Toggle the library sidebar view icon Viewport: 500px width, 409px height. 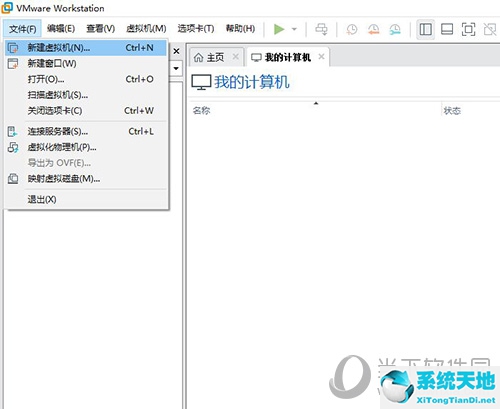pyautogui.click(x=426, y=29)
